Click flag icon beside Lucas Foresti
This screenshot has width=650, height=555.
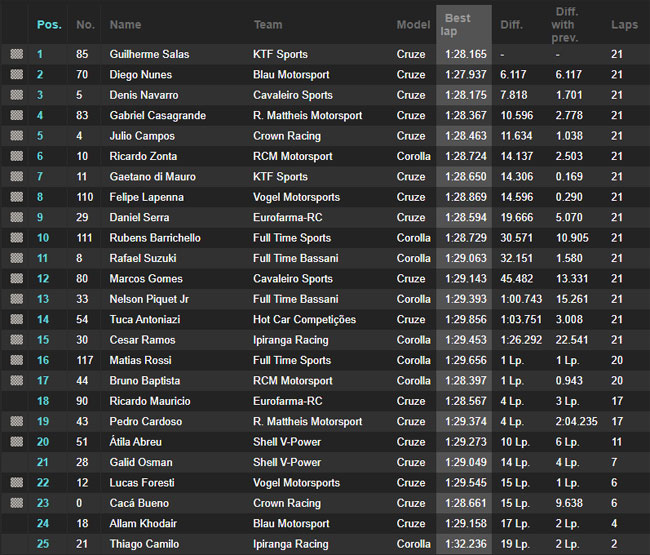(17, 482)
